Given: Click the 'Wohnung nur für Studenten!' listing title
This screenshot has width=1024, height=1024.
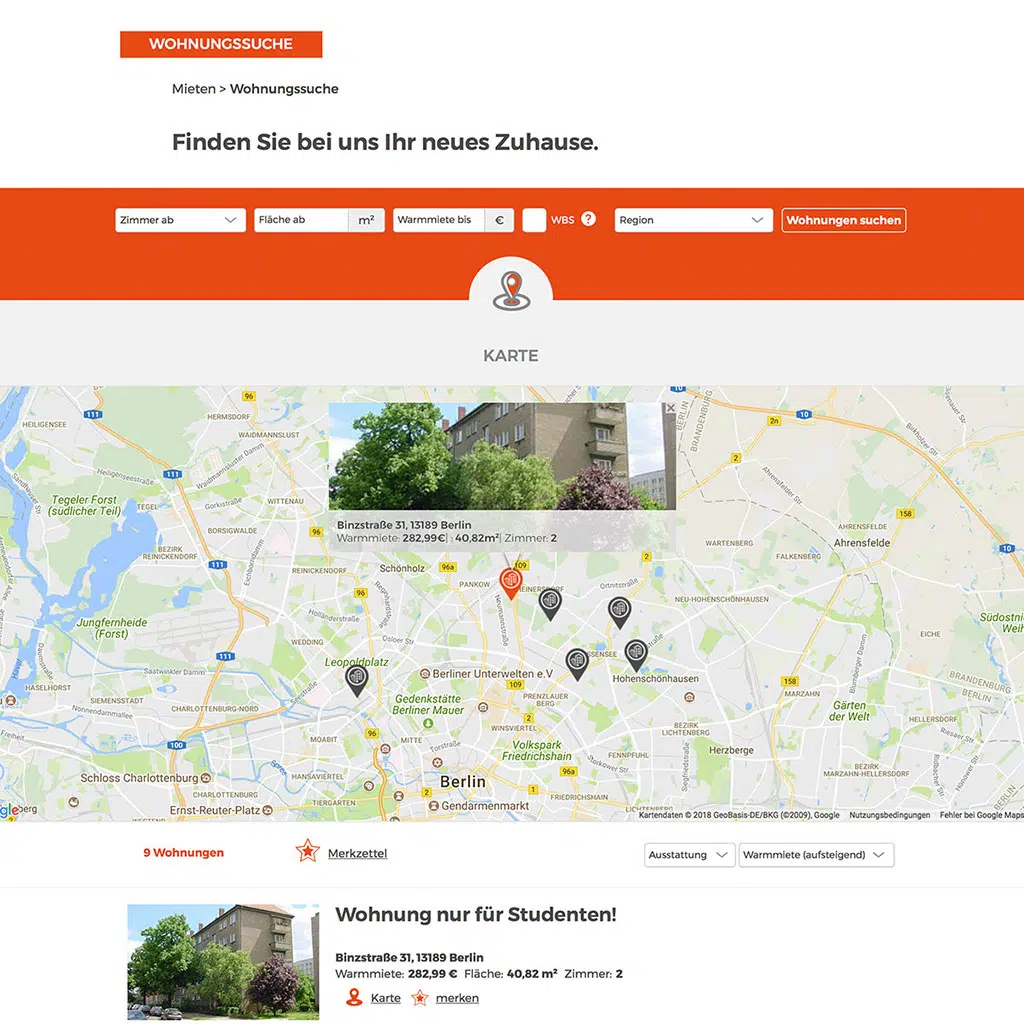Looking at the screenshot, I should coord(476,914).
